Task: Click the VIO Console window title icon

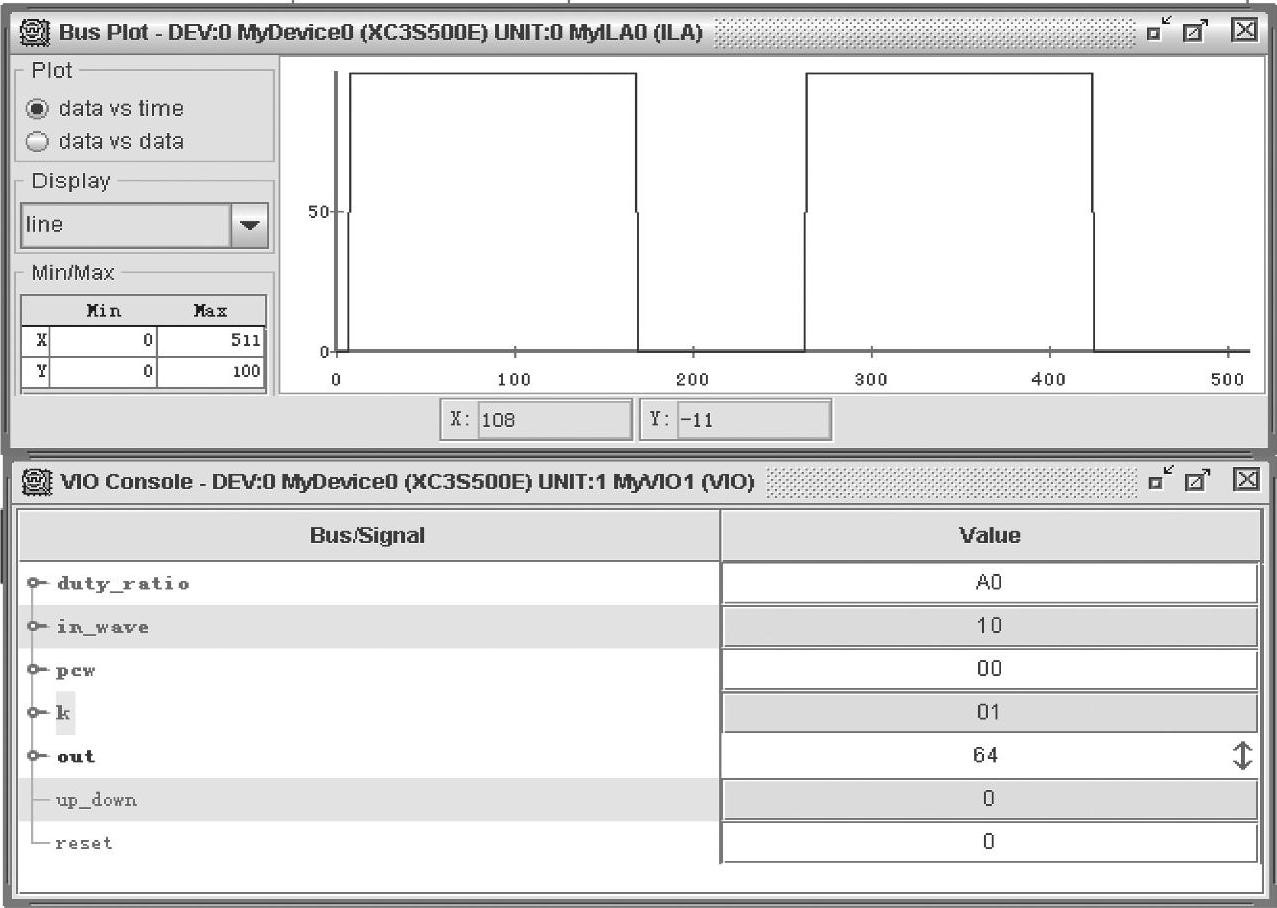Action: coord(37,482)
